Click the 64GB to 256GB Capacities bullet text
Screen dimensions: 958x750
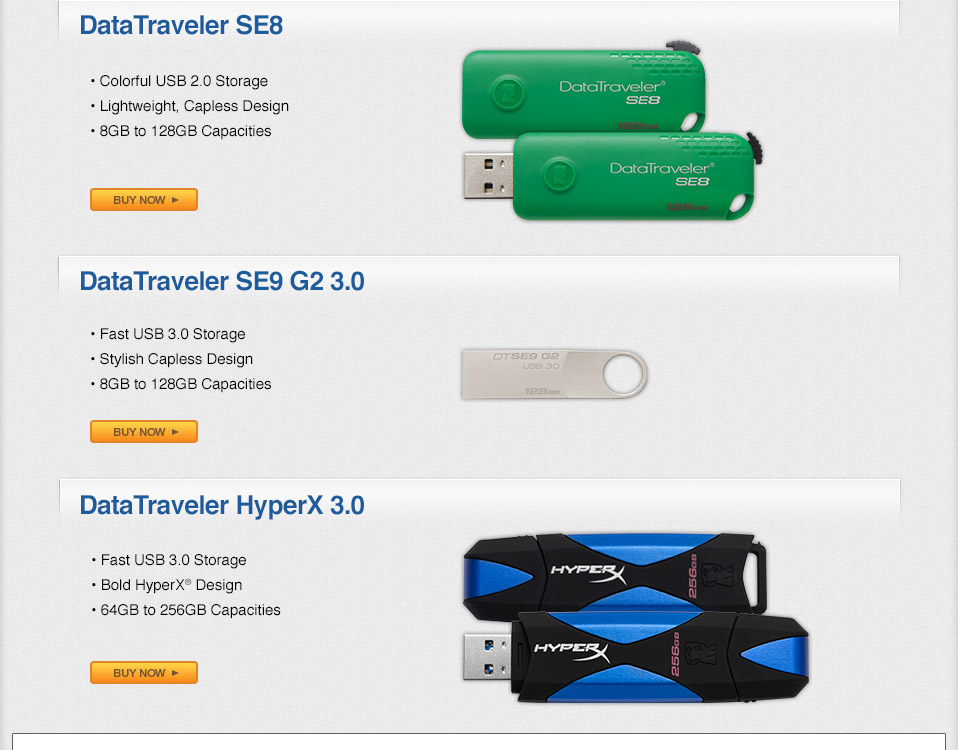click(x=190, y=610)
